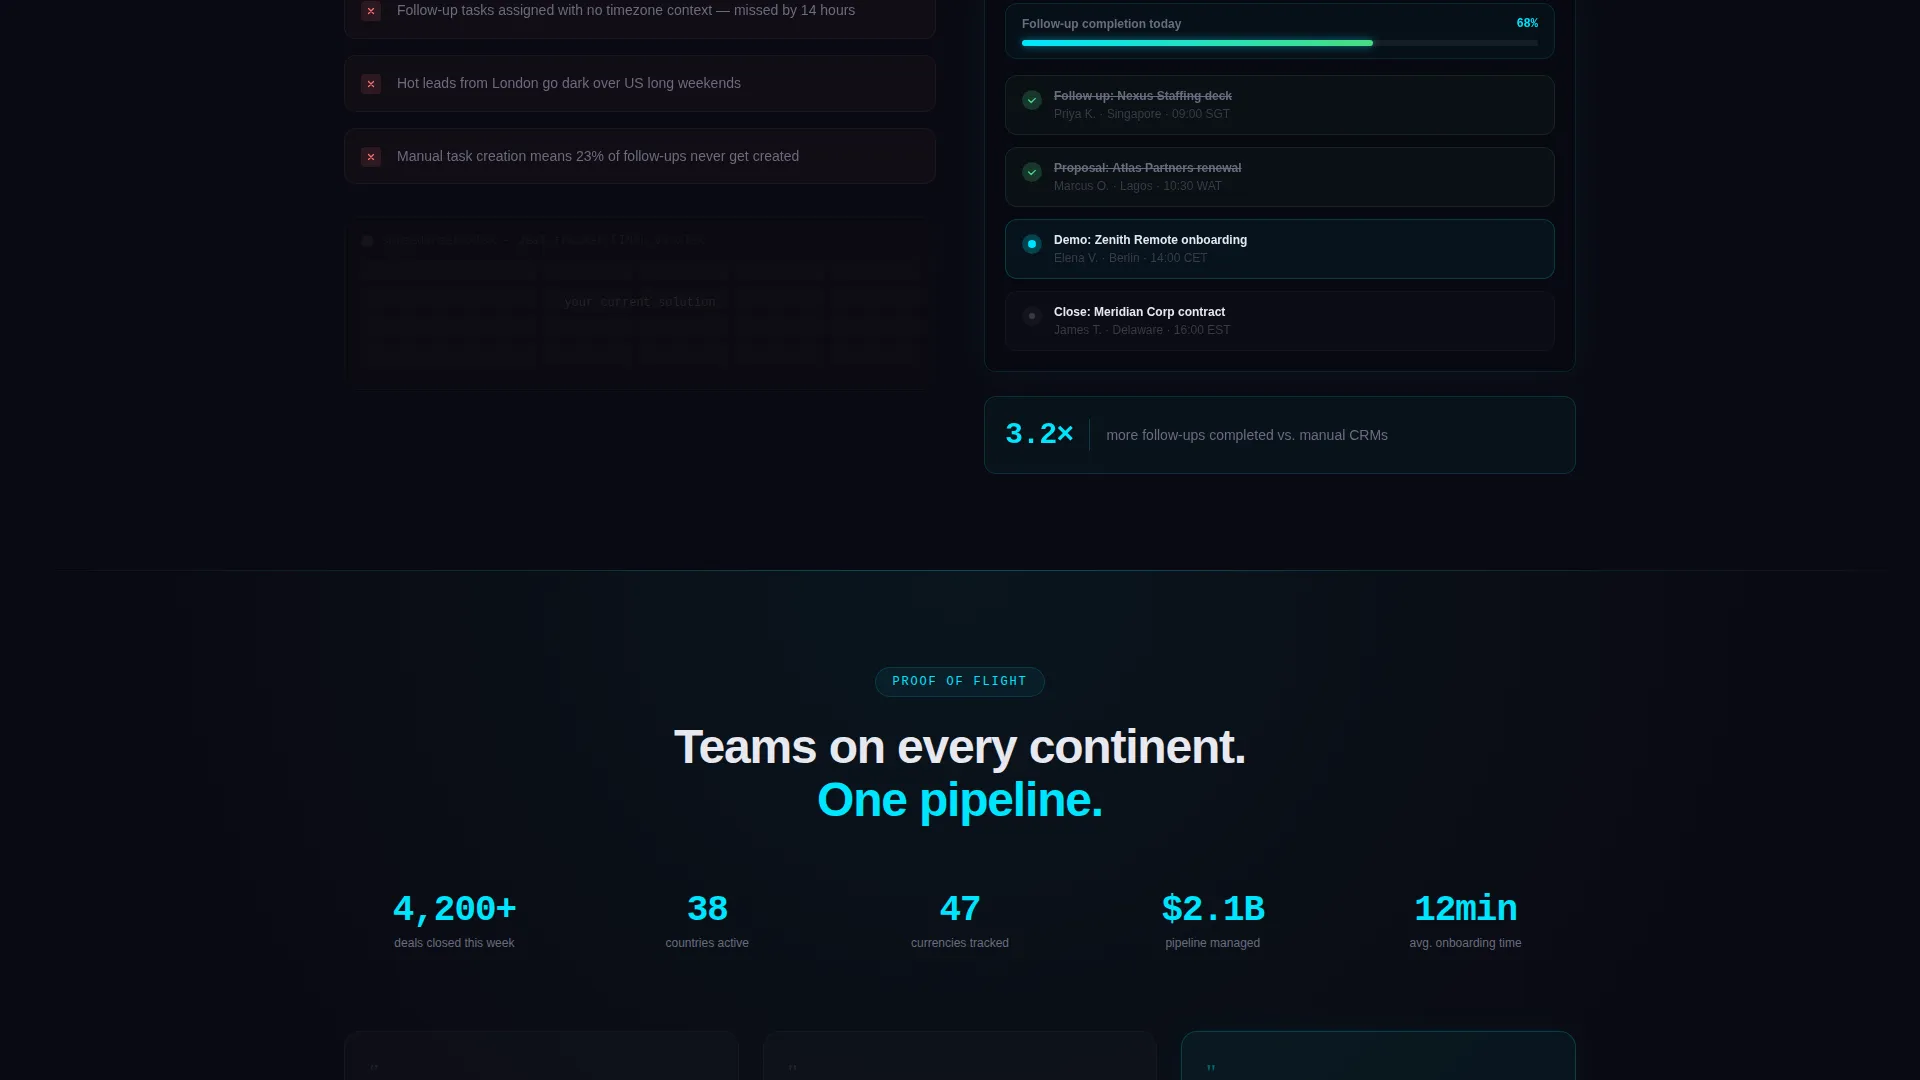This screenshot has width=1920, height=1080.
Task: Click the Priya K. Singapore 09:00 SGT line
Action: click(x=1141, y=114)
